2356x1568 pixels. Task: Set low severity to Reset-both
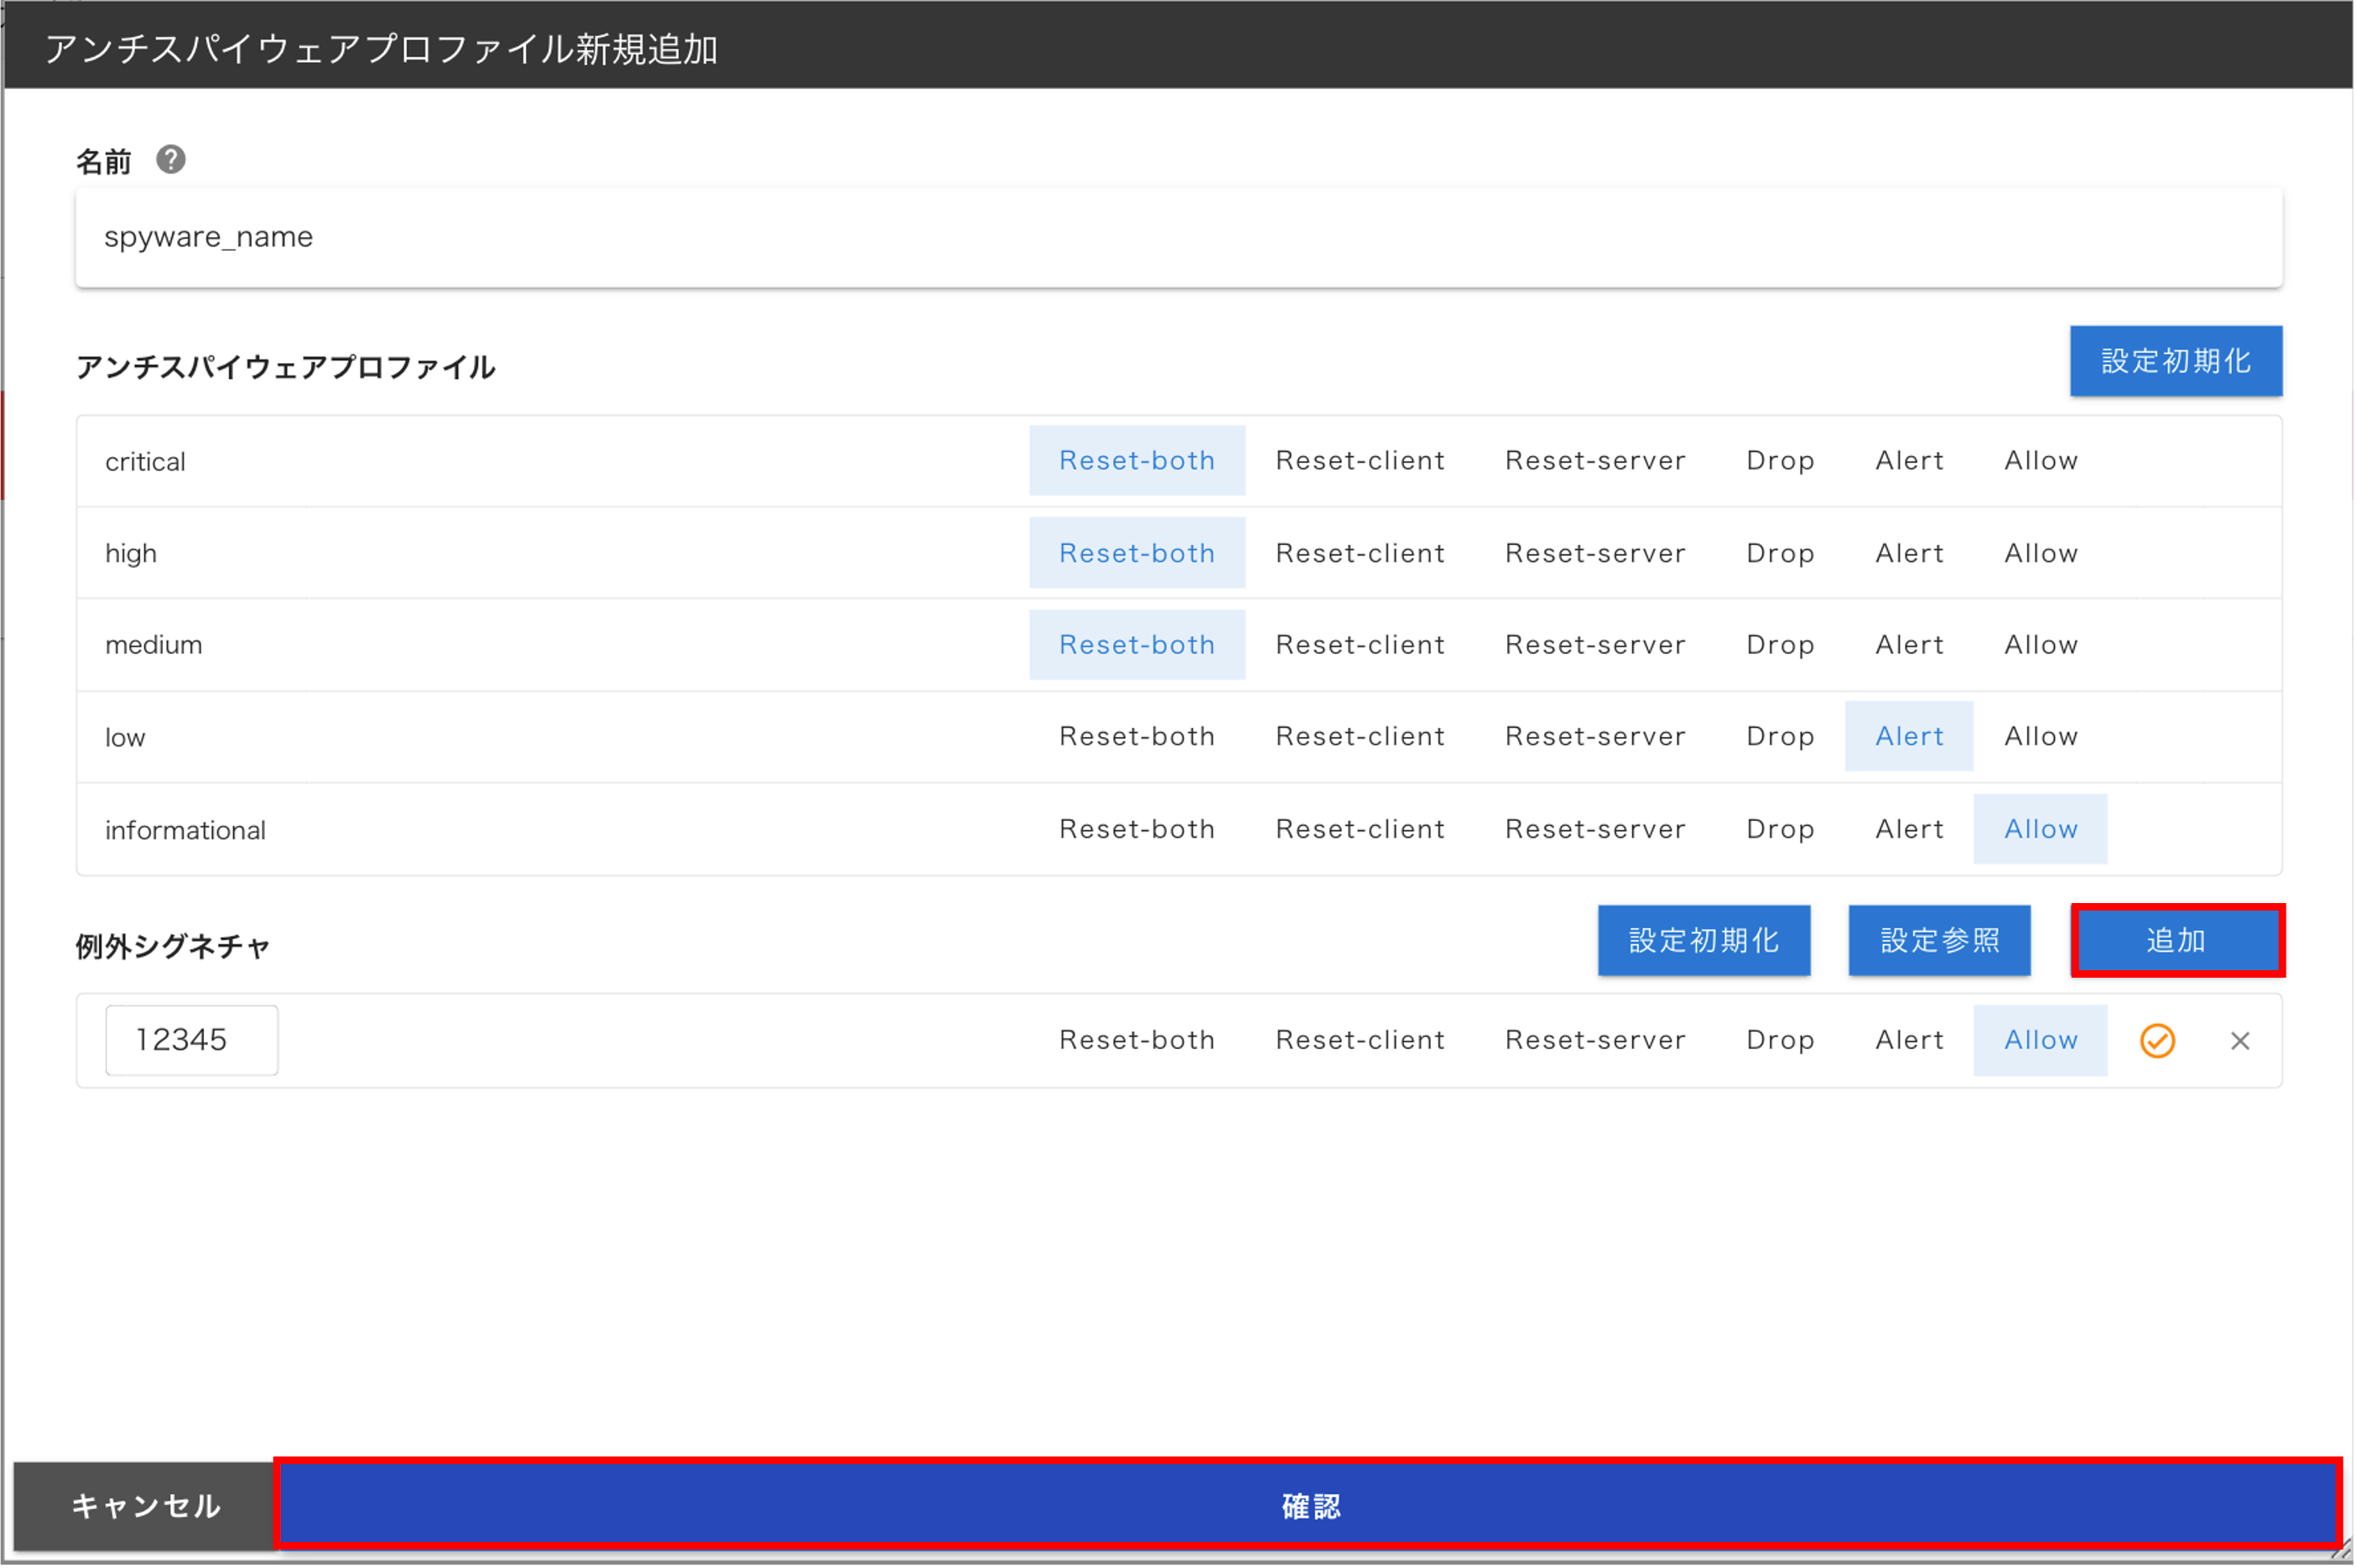point(1136,737)
